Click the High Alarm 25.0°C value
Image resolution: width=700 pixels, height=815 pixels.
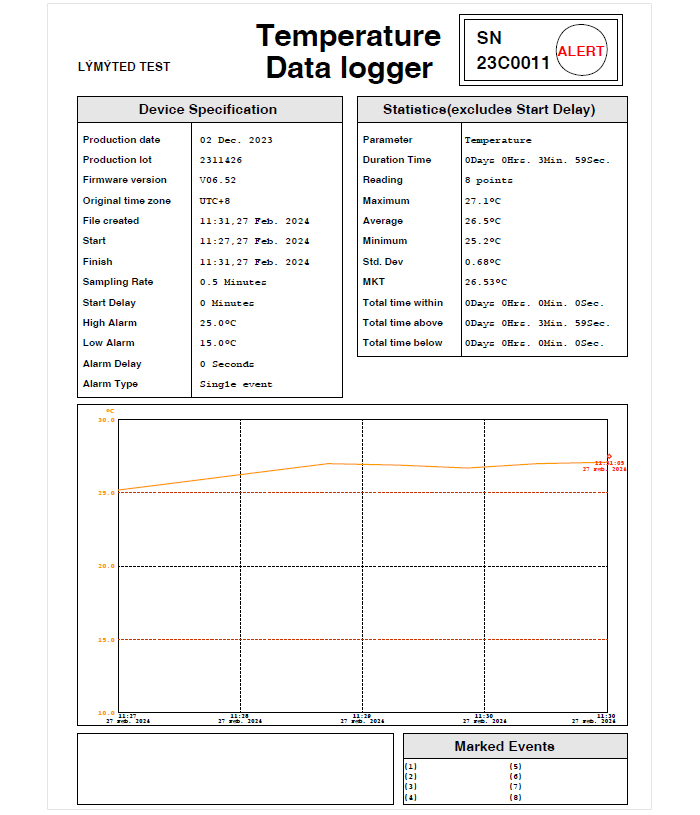point(218,324)
